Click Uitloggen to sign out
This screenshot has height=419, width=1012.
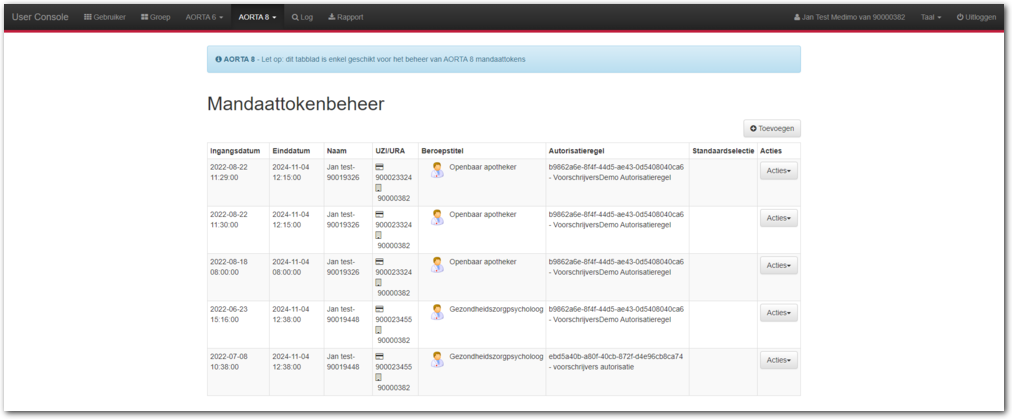tap(976, 17)
